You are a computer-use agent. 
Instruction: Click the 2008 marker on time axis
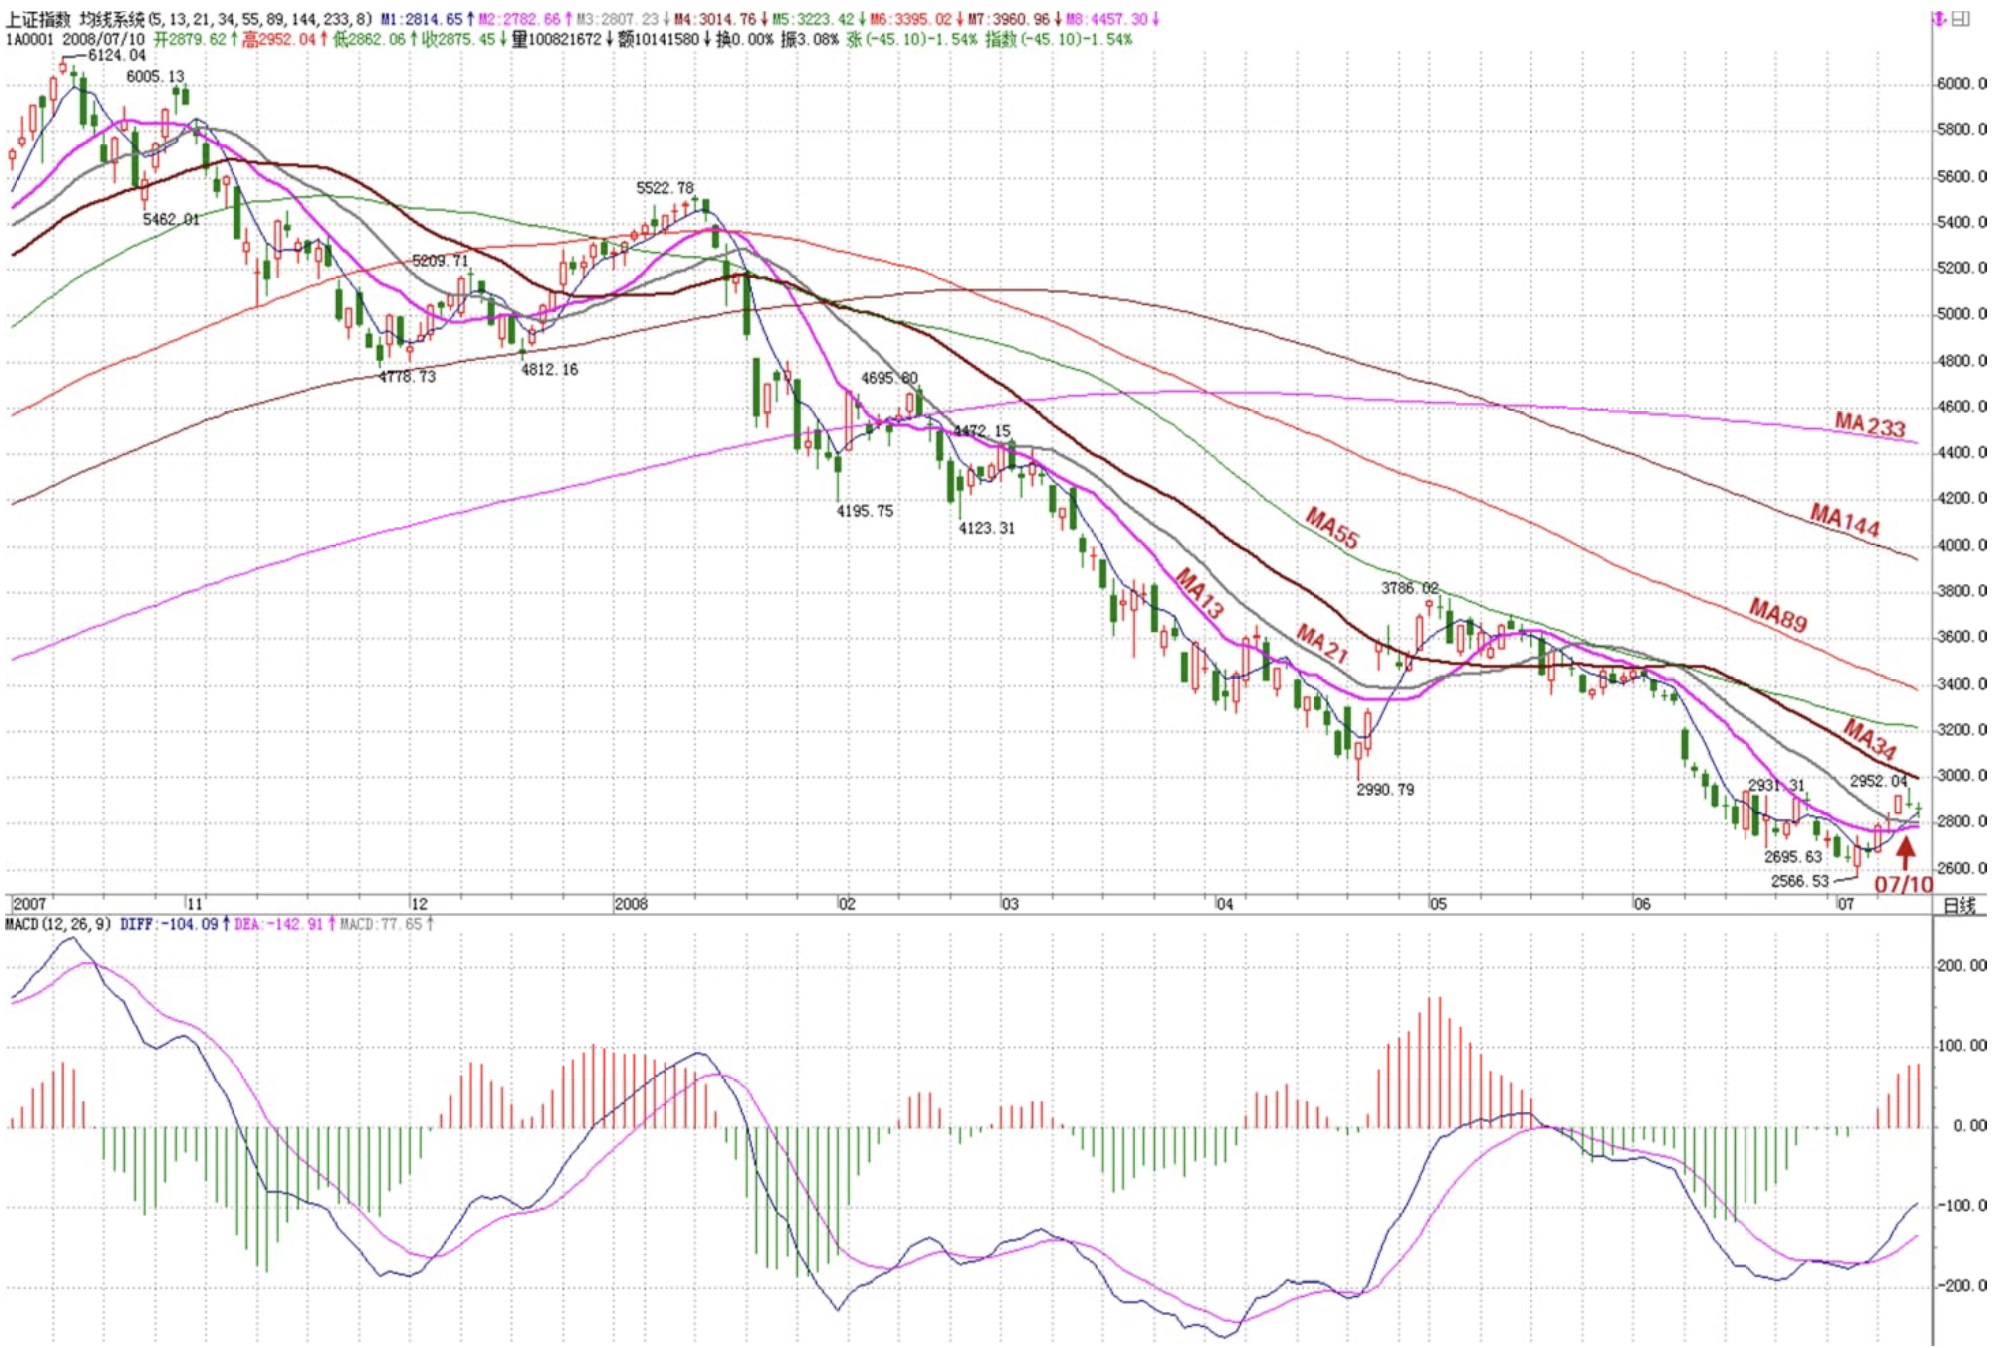tap(631, 904)
